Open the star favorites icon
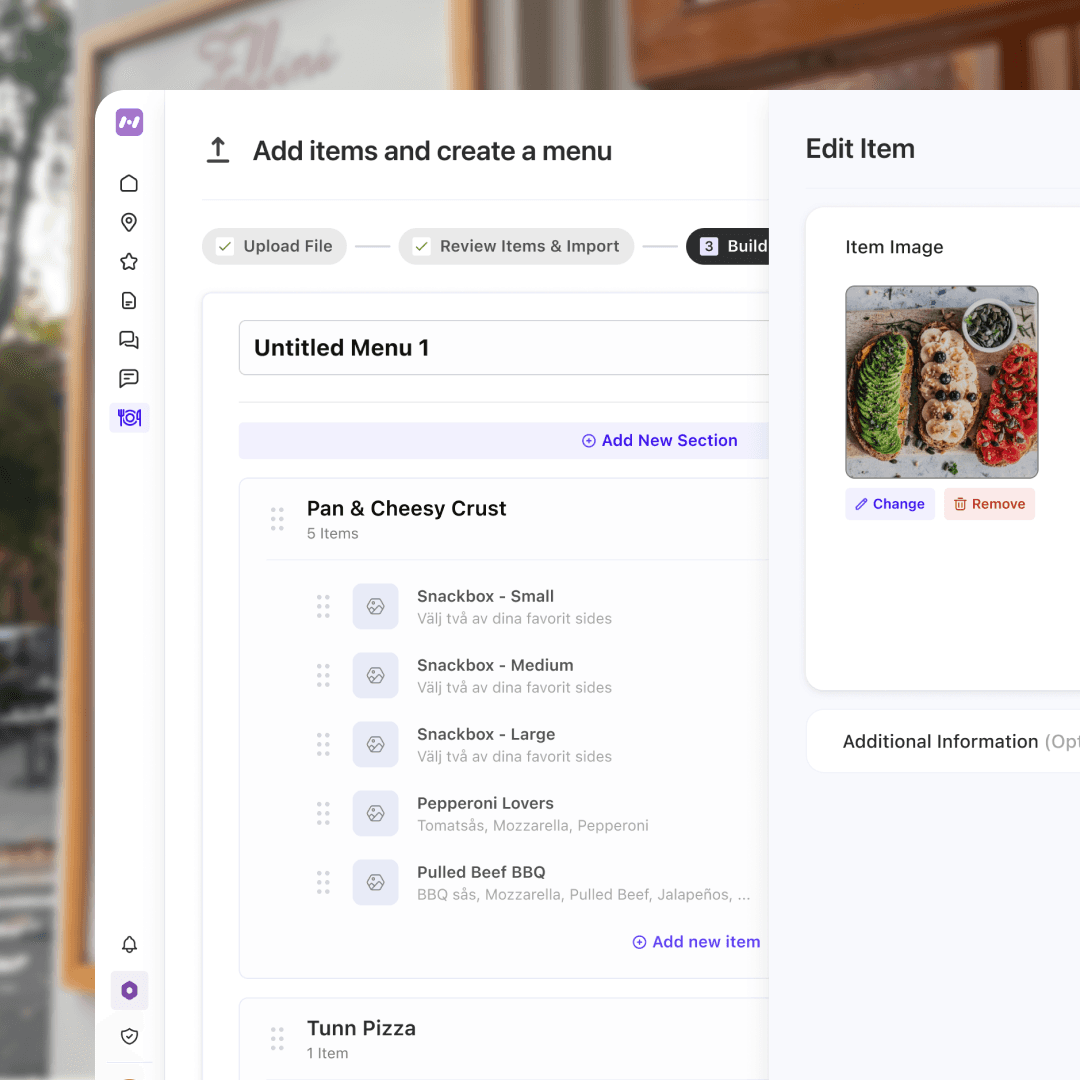Screen dimensions: 1080x1080 point(129,262)
